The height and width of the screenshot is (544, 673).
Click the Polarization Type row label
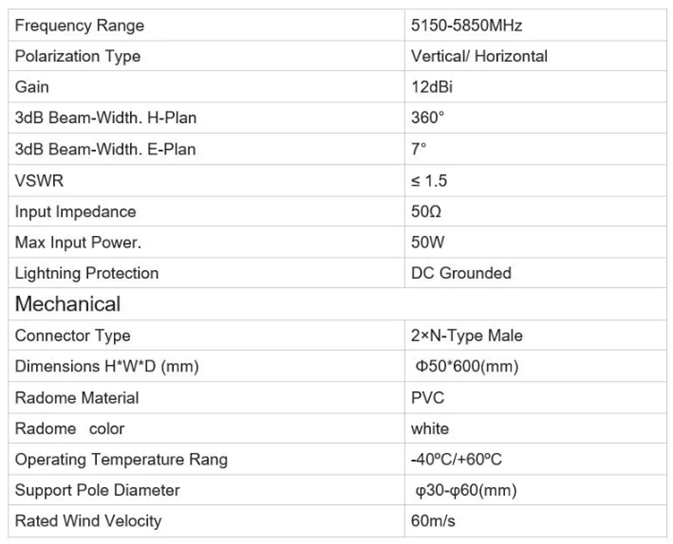[78, 56]
